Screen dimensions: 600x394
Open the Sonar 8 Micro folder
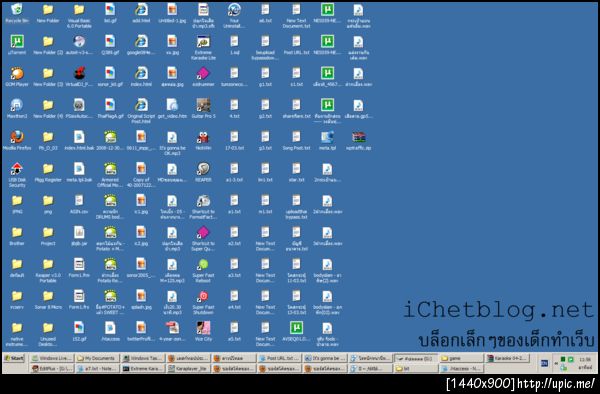pyautogui.click(x=48, y=300)
